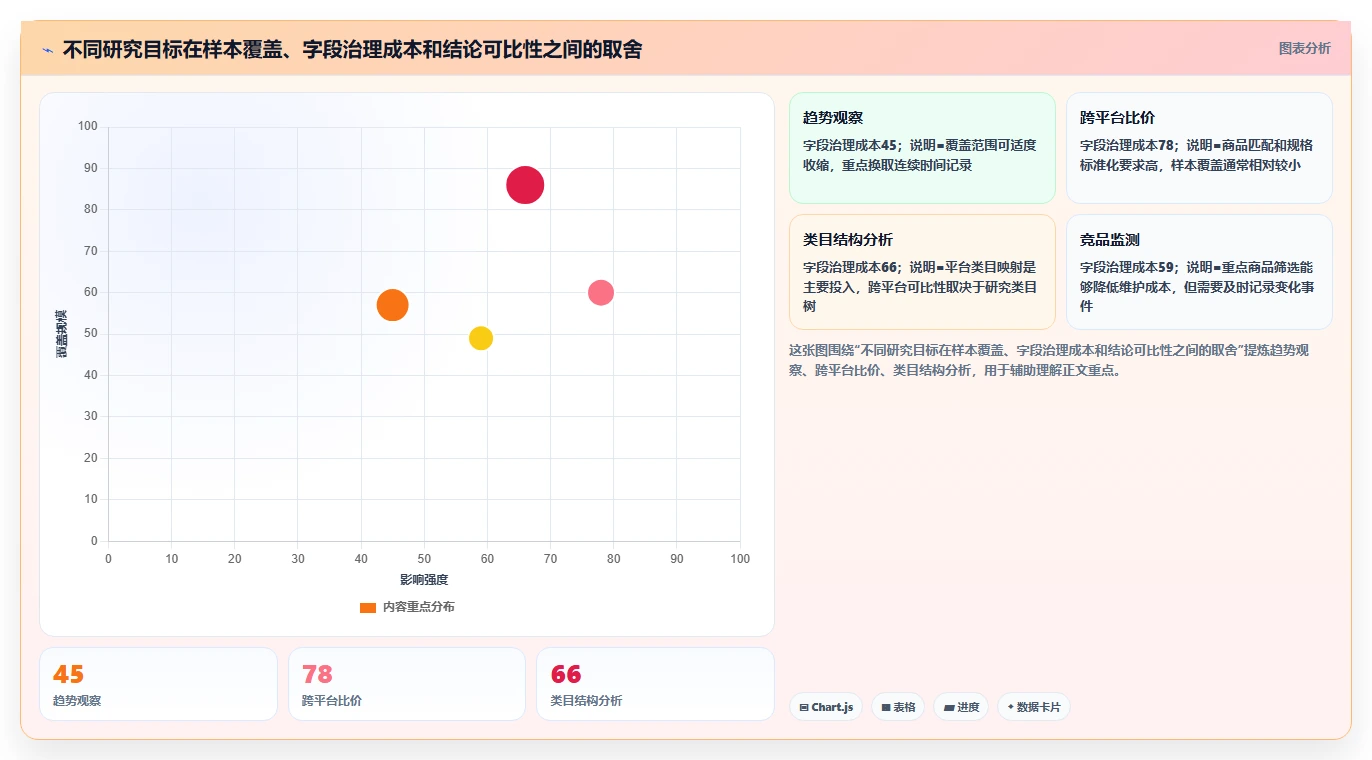The image size is (1372, 760).
Task: Click the 覆盖规模 y-axis title
Action: tap(62, 334)
